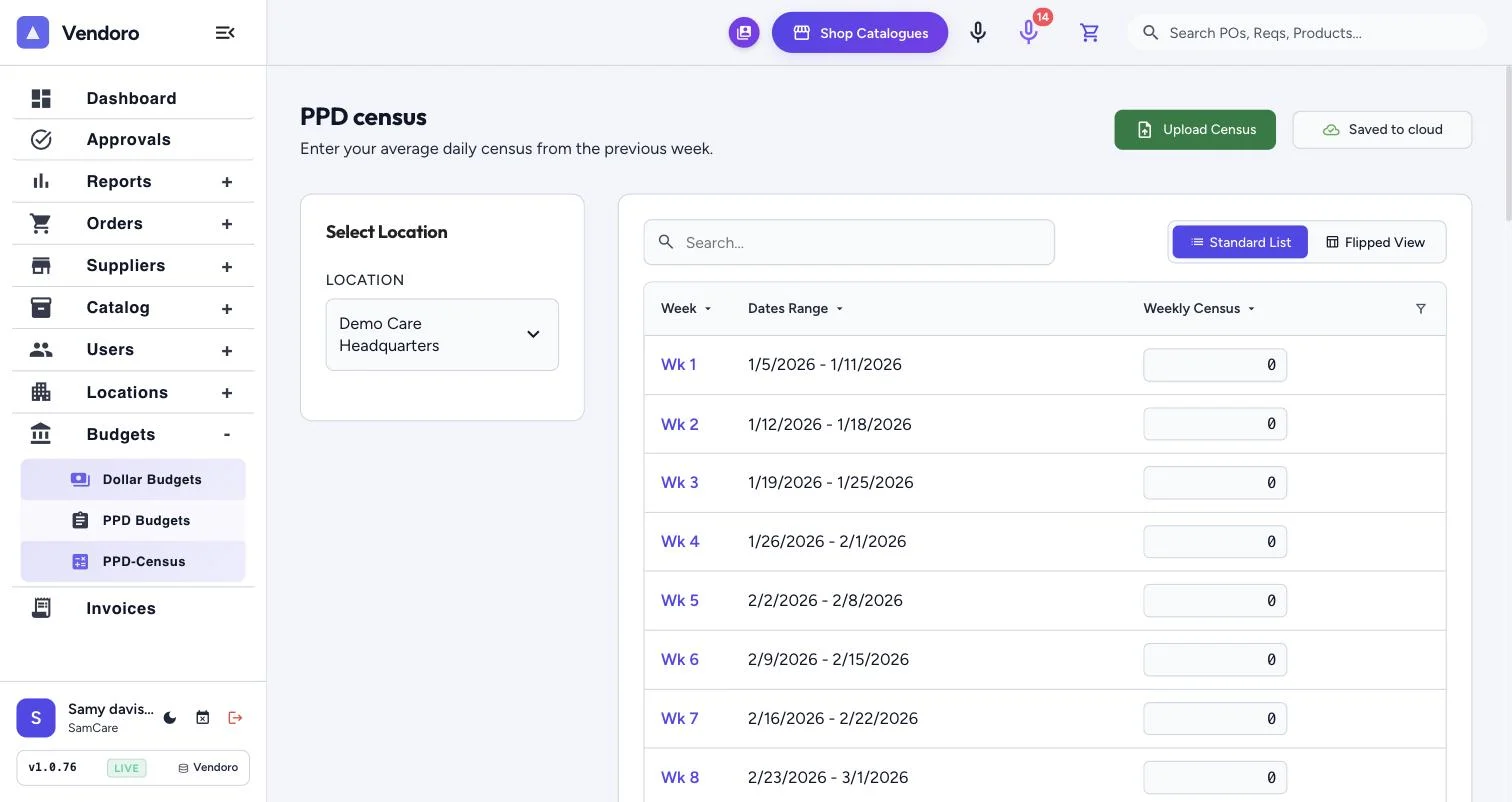Collapse the sidebar menu icon
Image resolution: width=1512 pixels, height=802 pixels.
pos(225,33)
